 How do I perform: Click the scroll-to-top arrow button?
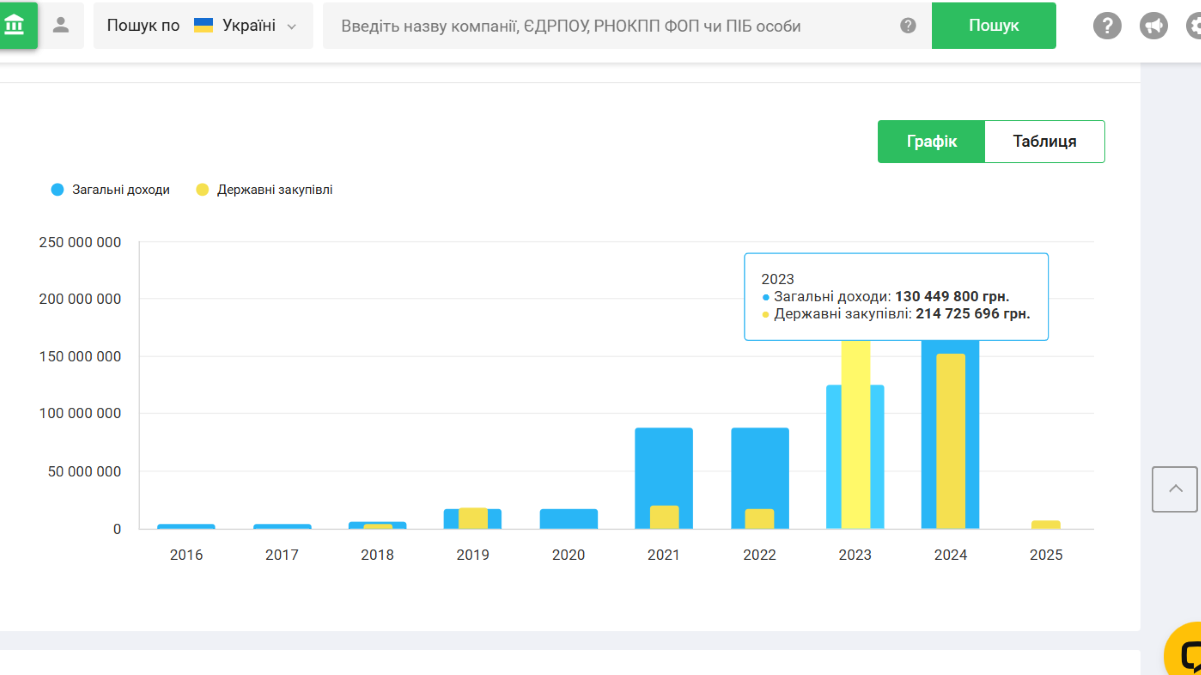(x=1175, y=489)
